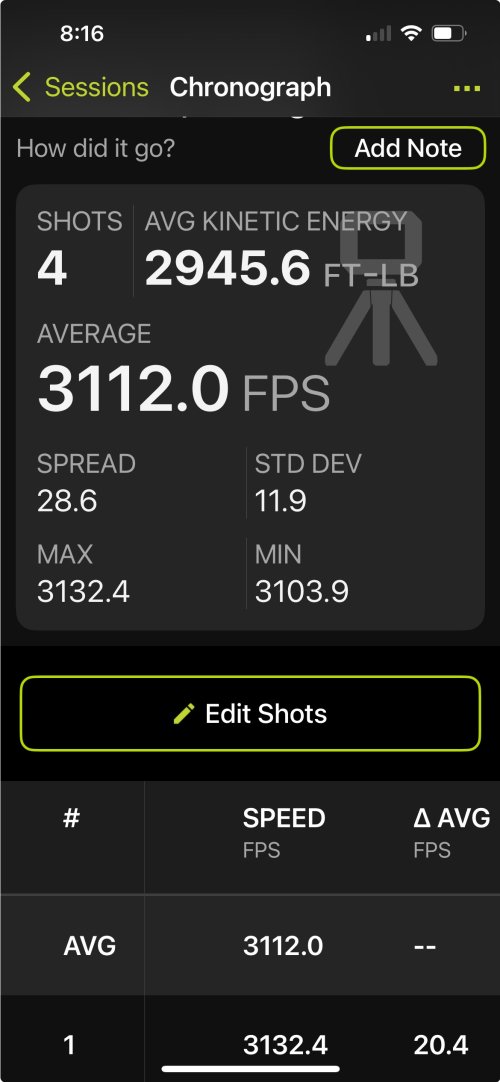Select the Δ AVG column header
The width and height of the screenshot is (500, 1082).
(x=452, y=832)
